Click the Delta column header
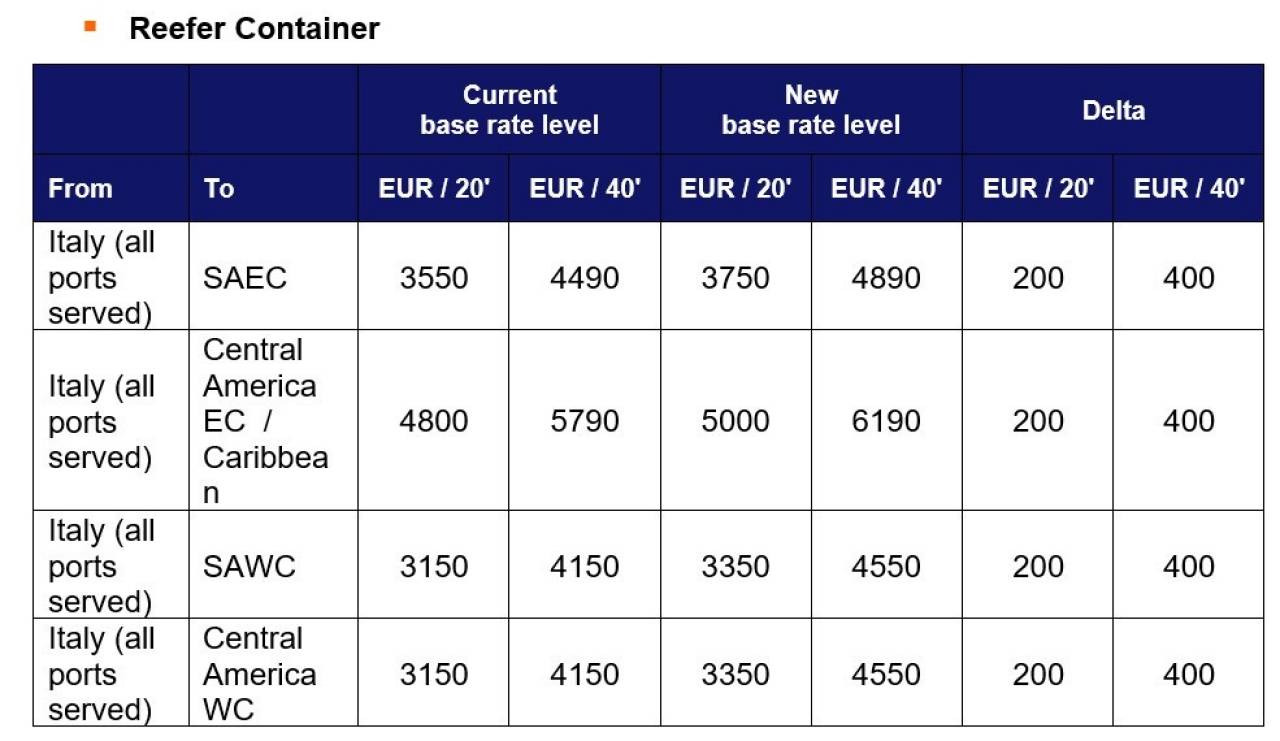 click(1113, 110)
